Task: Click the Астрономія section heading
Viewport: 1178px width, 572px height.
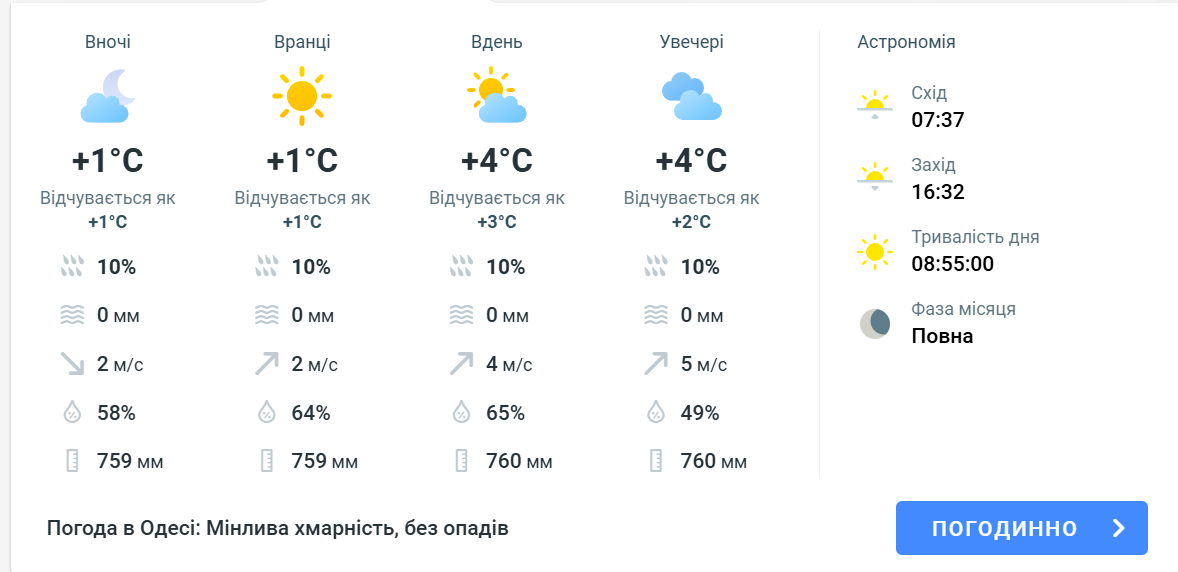Action: pos(906,42)
